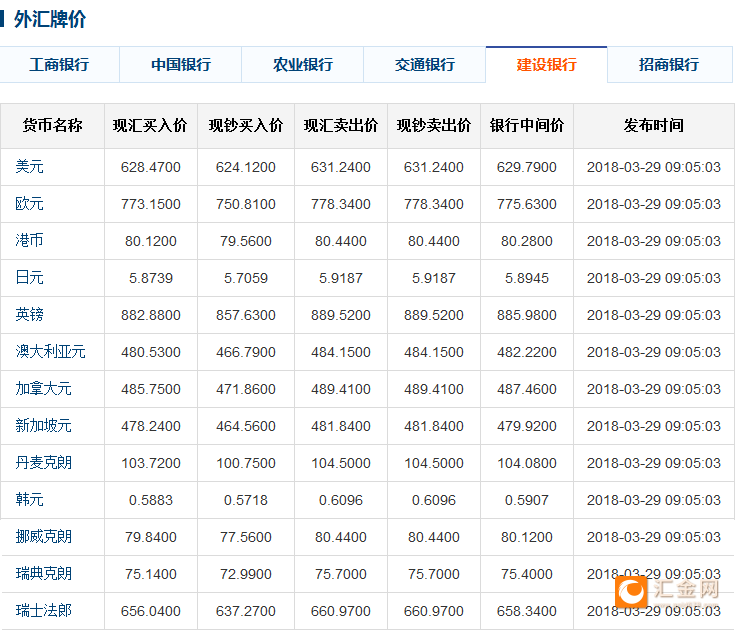Viewport: 735px width, 631px height.
Task: Click the 外汇牌价 section heading
Action: pyautogui.click(x=50, y=20)
